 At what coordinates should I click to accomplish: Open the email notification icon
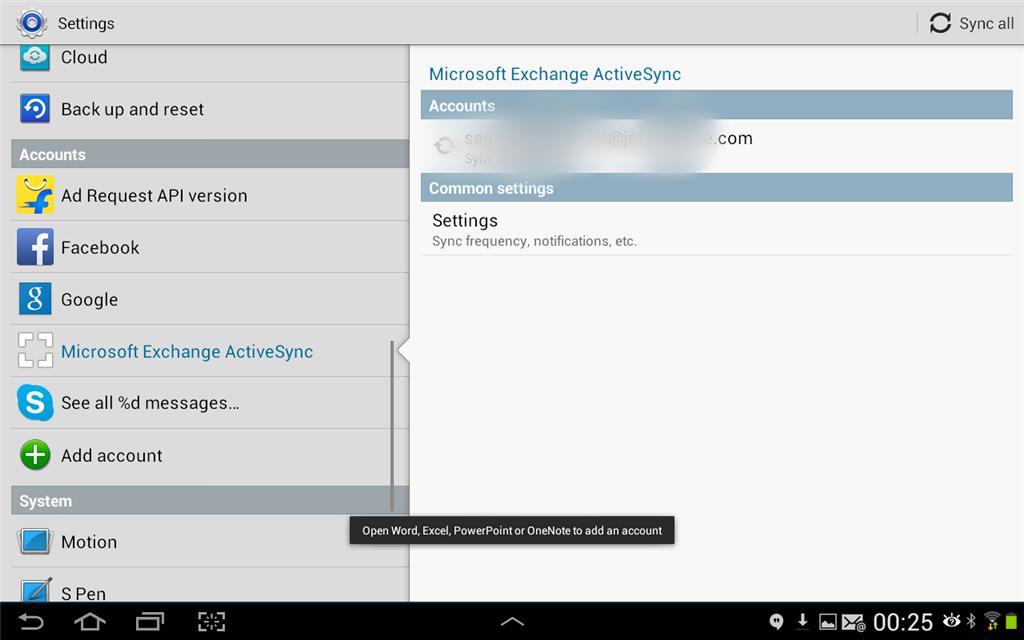(x=854, y=622)
